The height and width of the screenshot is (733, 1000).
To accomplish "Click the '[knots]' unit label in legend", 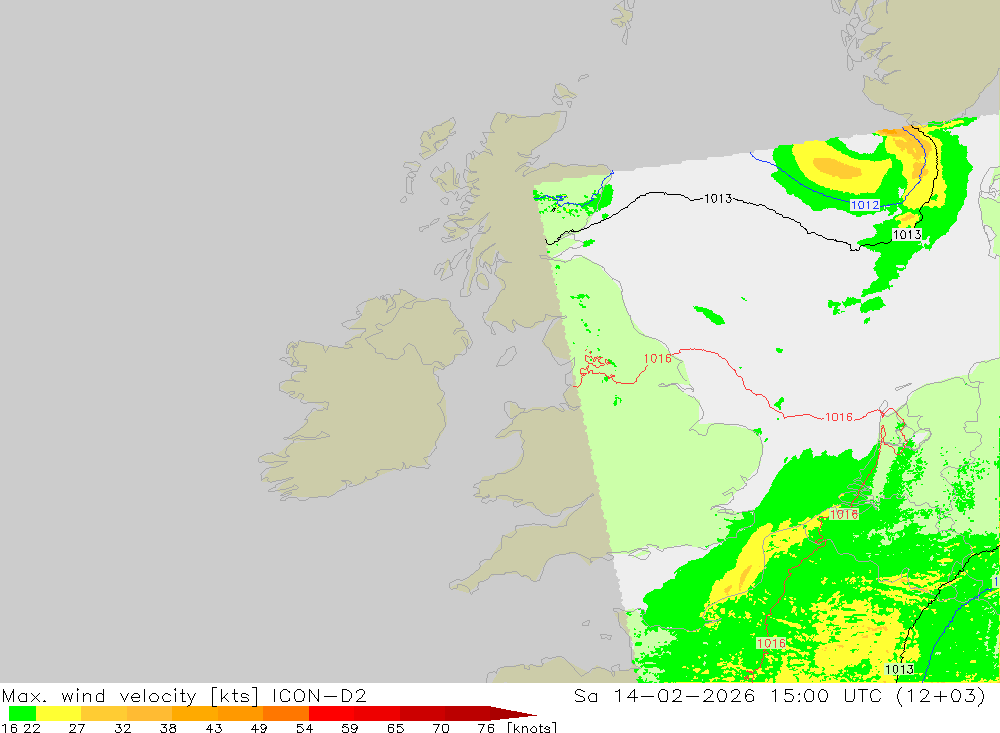I will click(x=532, y=727).
